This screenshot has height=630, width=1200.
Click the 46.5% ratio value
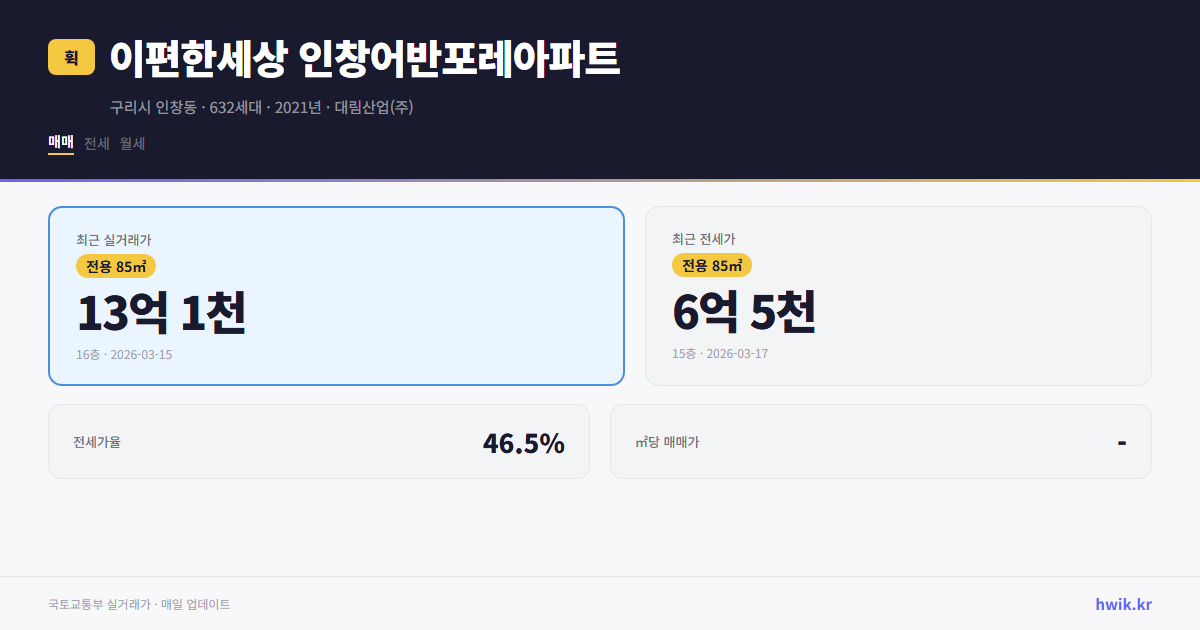coord(523,441)
